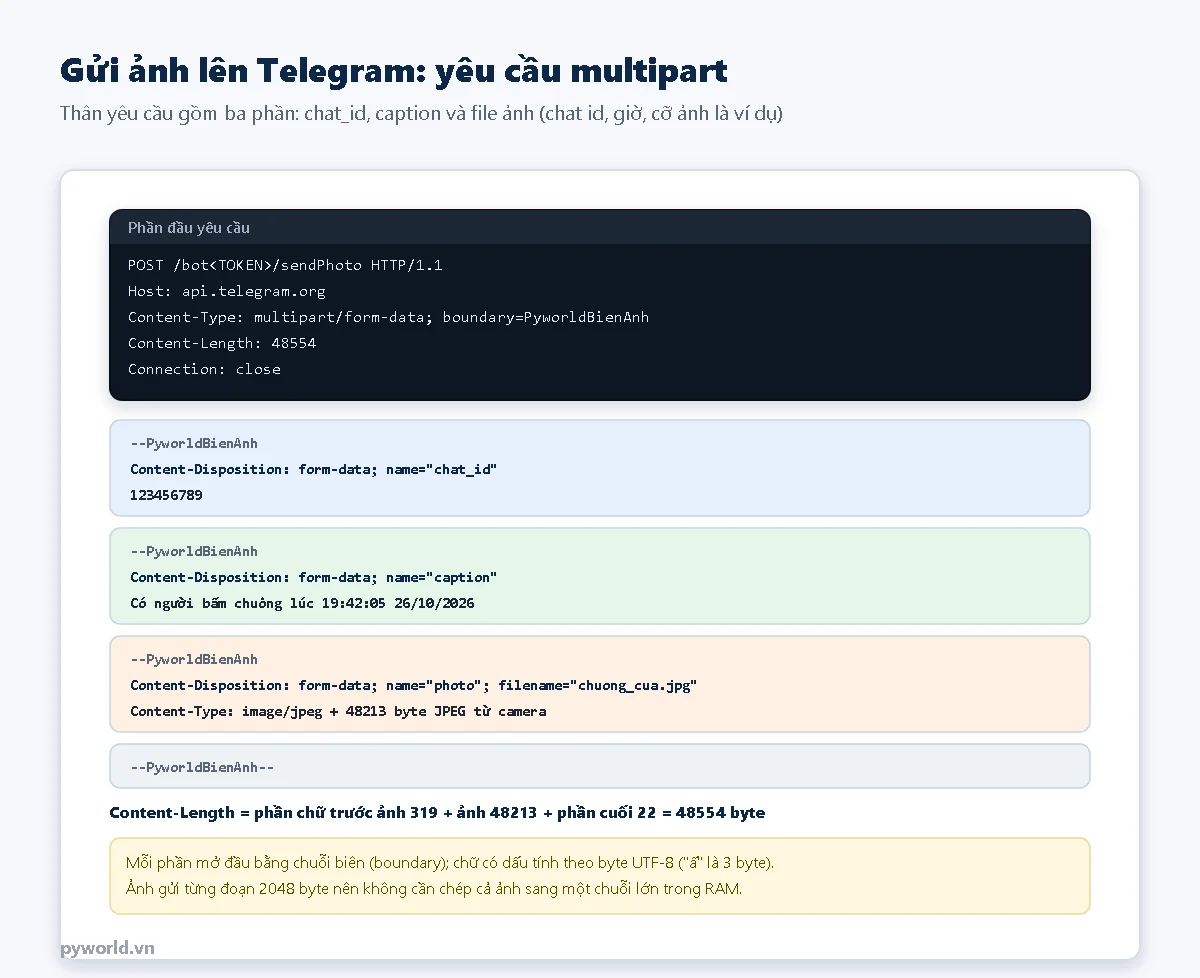Click the subtitle starting 'Thân yêu cầu gồm ba phần'
The image size is (1200, 978).
(421, 113)
